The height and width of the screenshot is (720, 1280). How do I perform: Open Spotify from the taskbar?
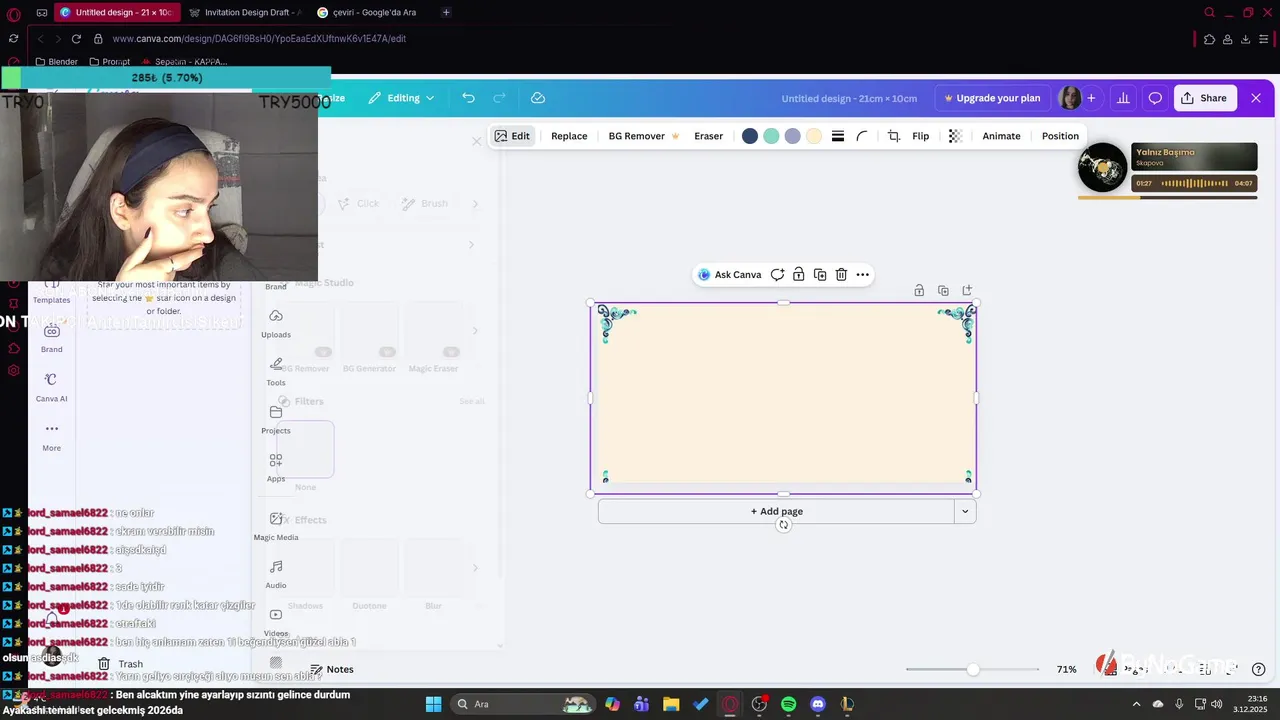coord(788,704)
